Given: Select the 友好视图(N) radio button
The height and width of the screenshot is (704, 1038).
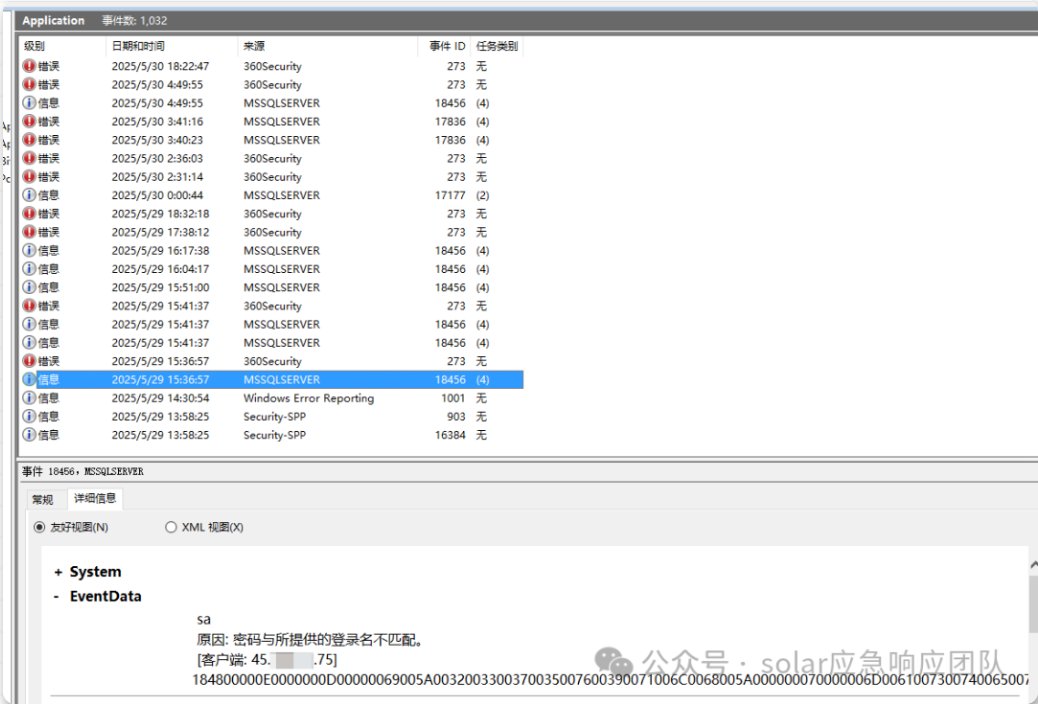Looking at the screenshot, I should coord(40,527).
